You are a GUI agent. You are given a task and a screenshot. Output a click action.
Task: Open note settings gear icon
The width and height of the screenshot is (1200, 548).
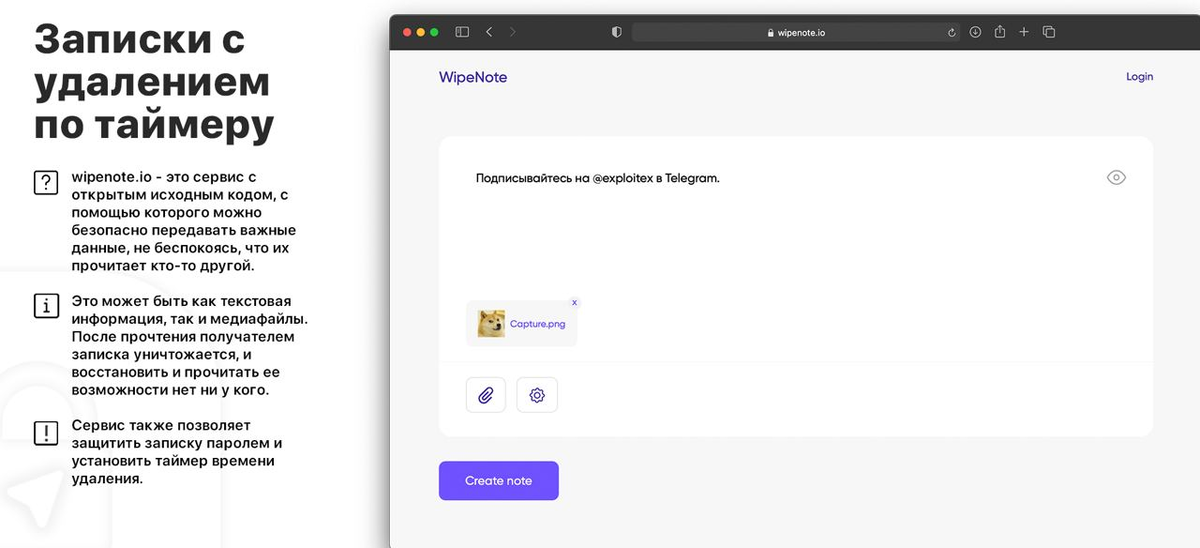pos(537,395)
